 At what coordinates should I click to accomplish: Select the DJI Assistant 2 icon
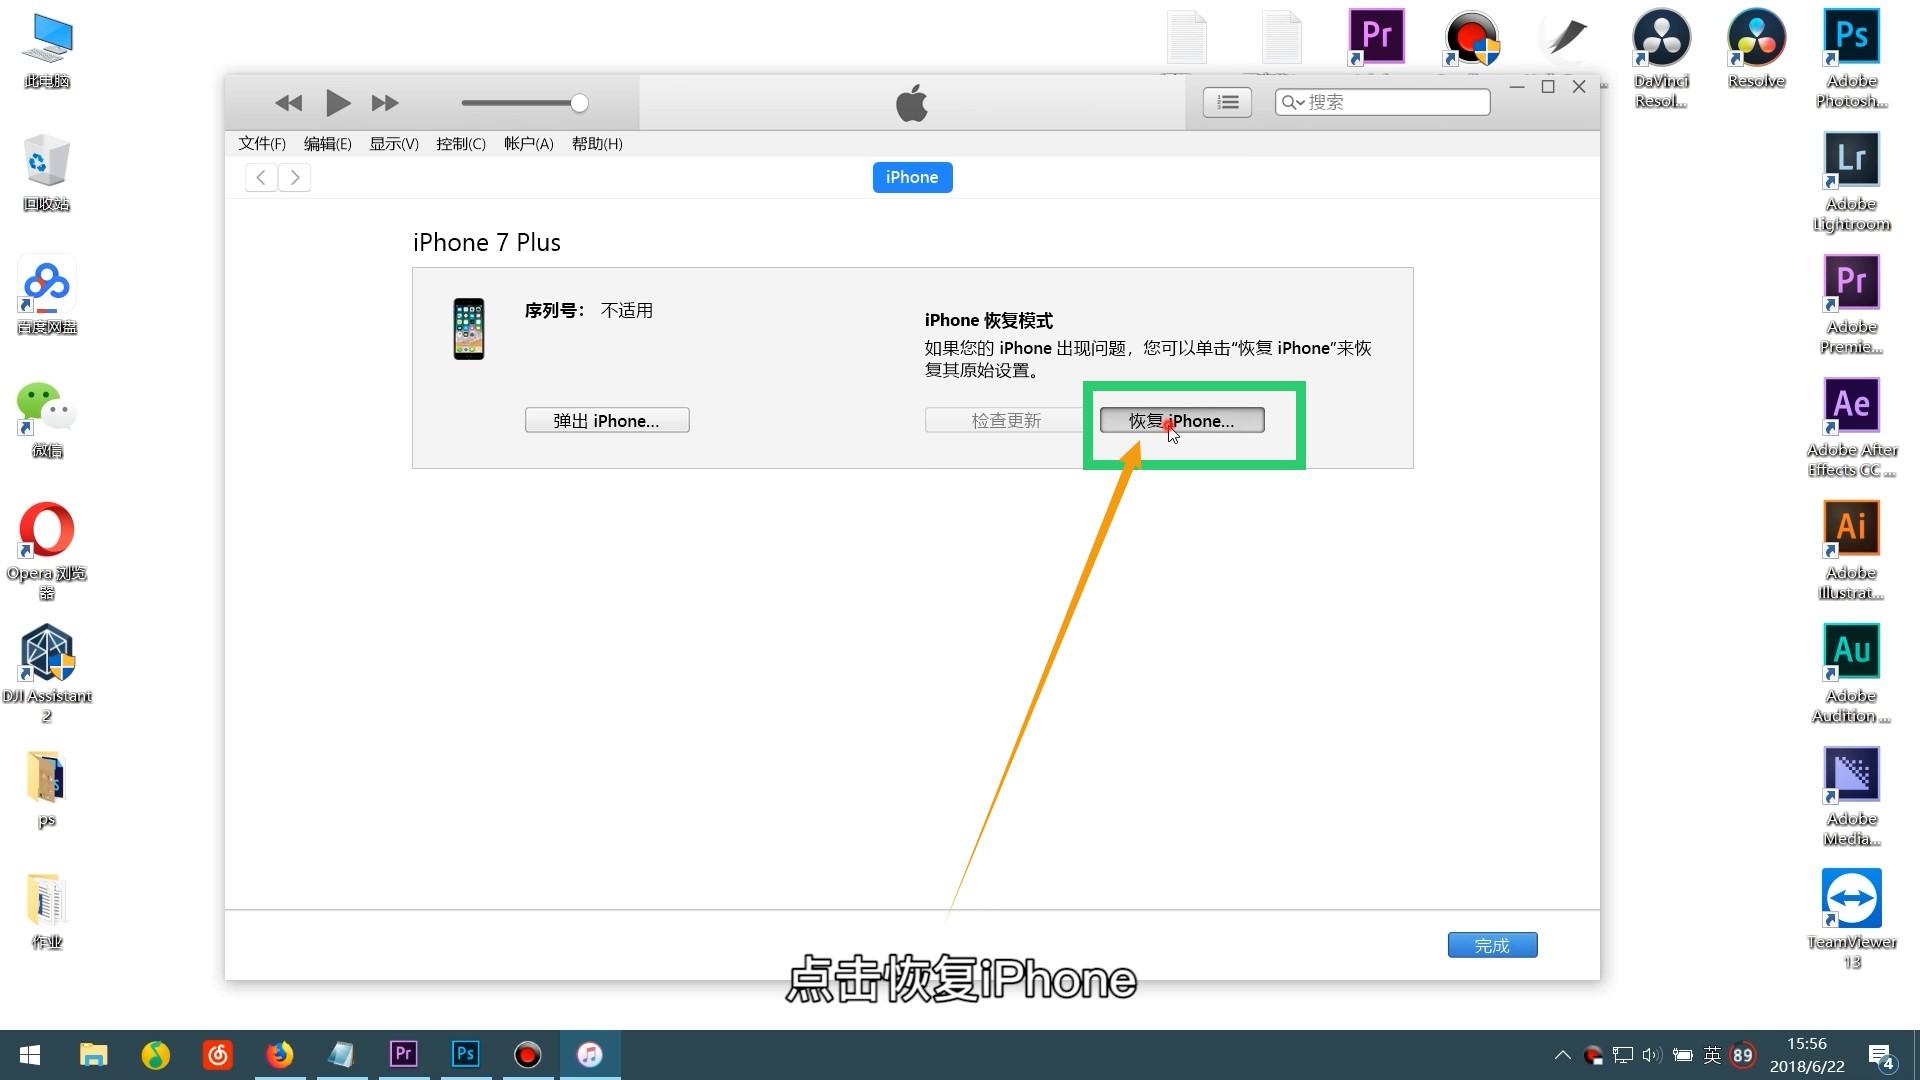47,673
